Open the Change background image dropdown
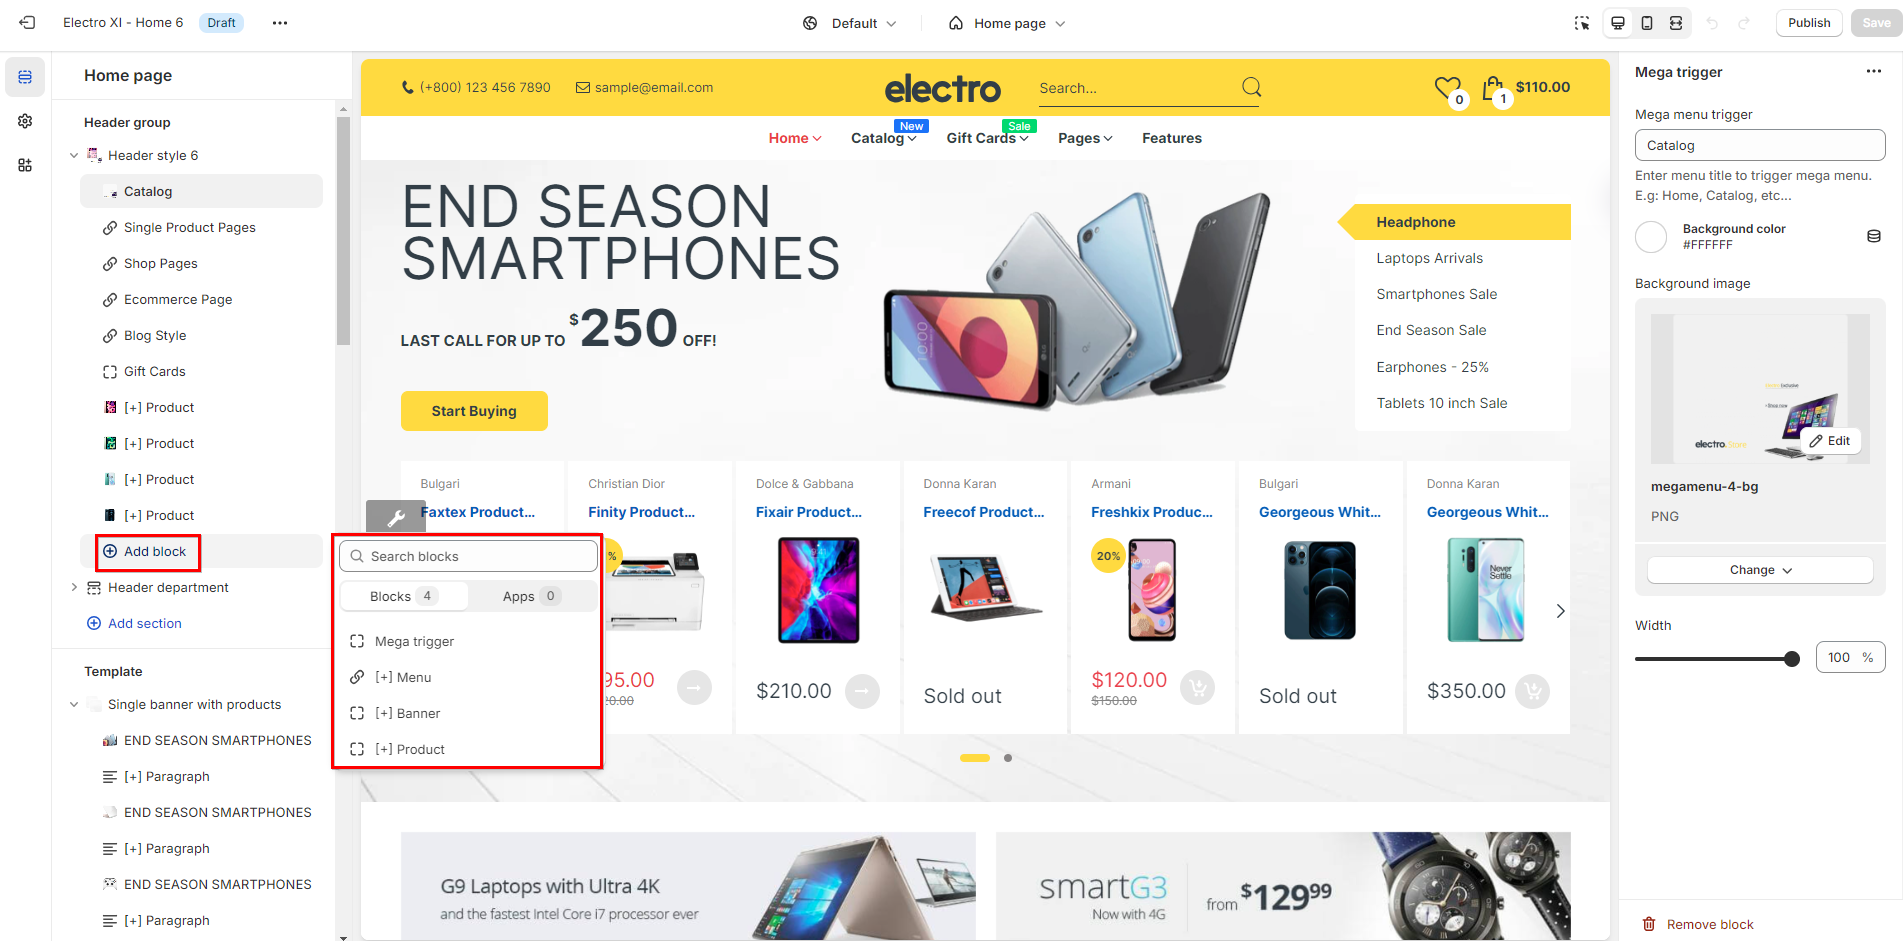The width and height of the screenshot is (1903, 941). click(1760, 570)
